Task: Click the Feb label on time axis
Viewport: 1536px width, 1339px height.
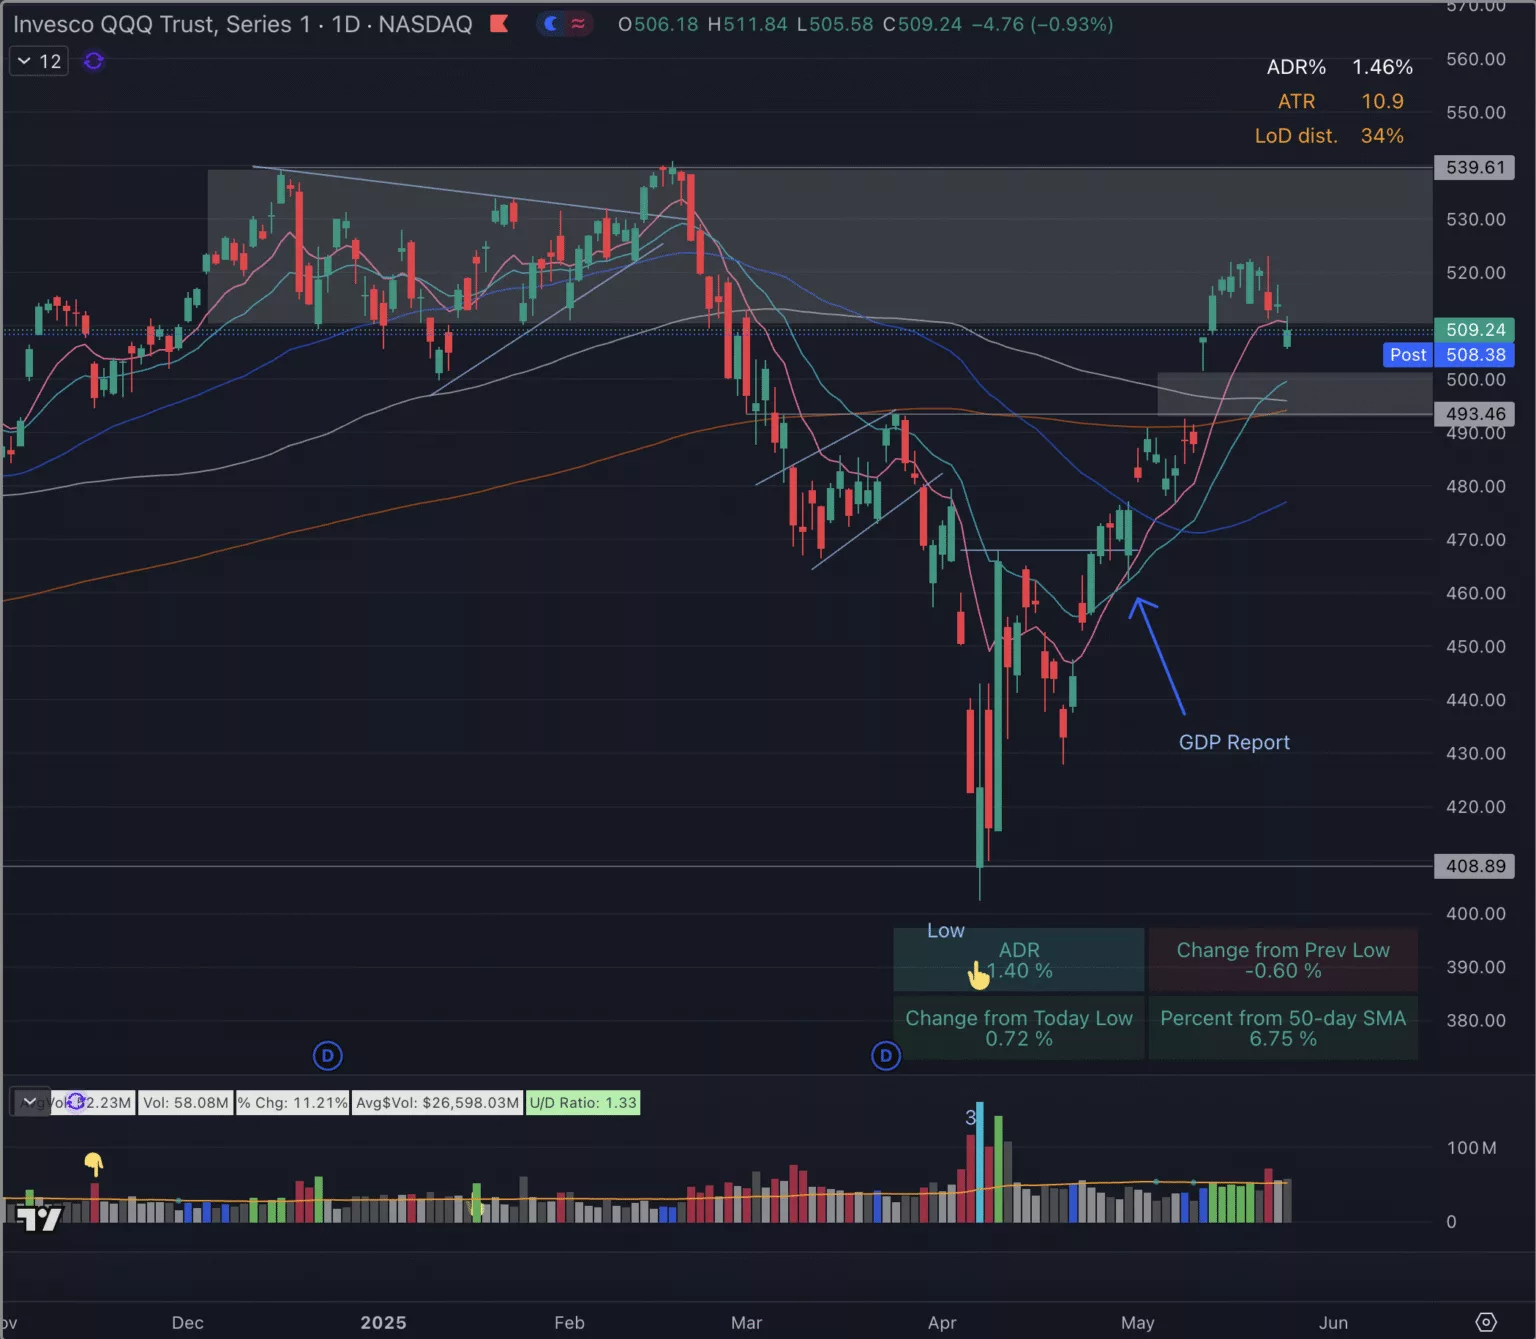Action: [x=569, y=1322]
